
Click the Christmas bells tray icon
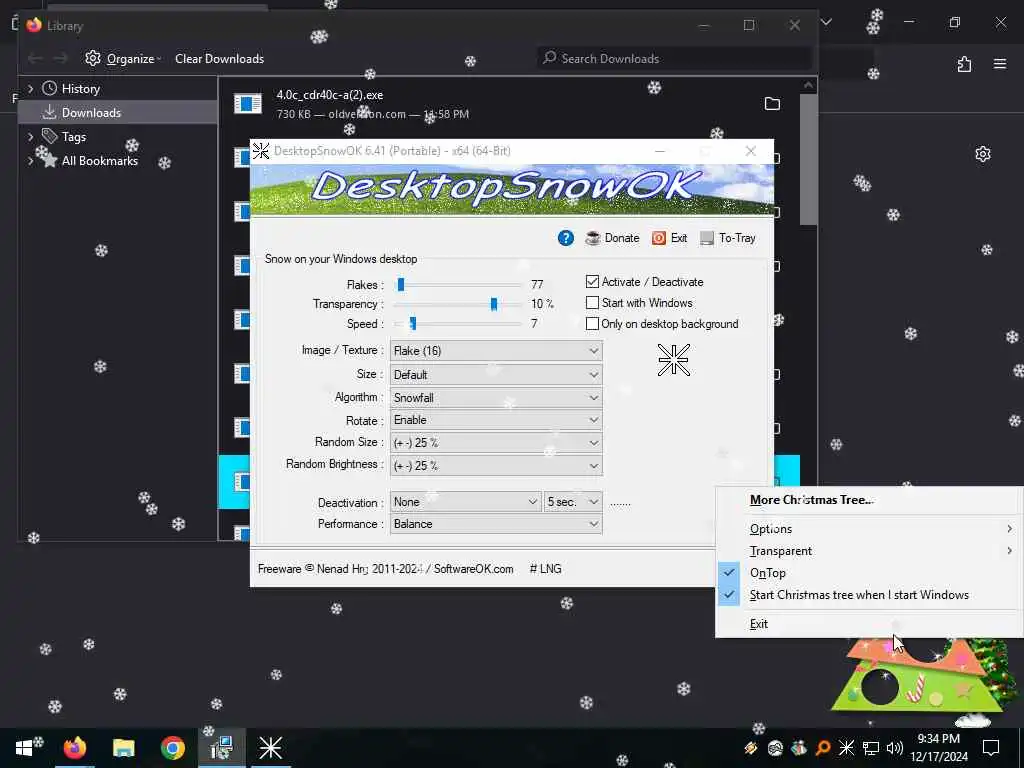tap(799, 748)
